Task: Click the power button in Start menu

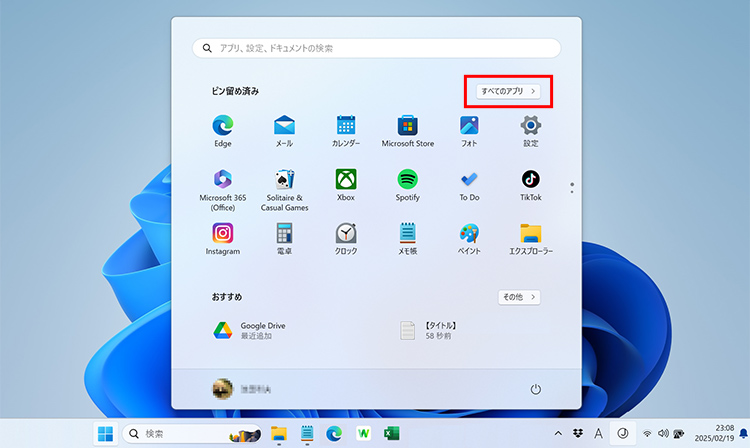Action: pos(536,388)
